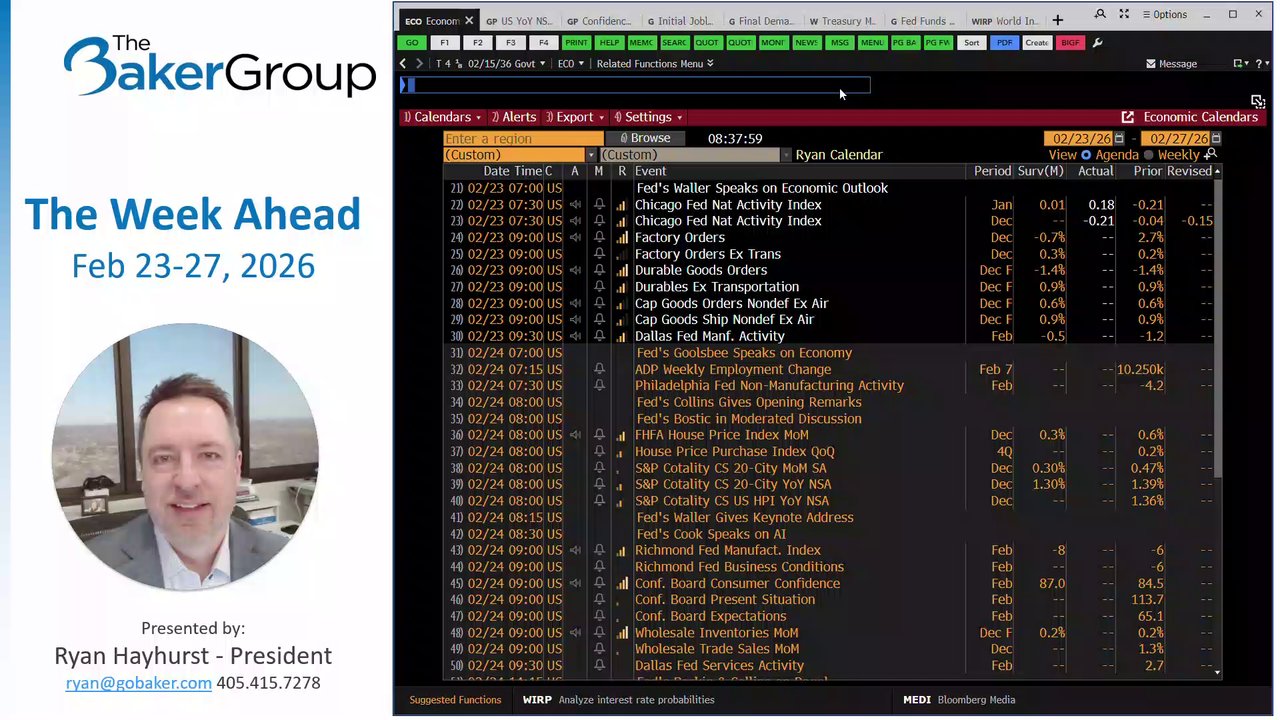Toggle the alert bell for House Price Purchase Index QoQ

pyautogui.click(x=599, y=452)
